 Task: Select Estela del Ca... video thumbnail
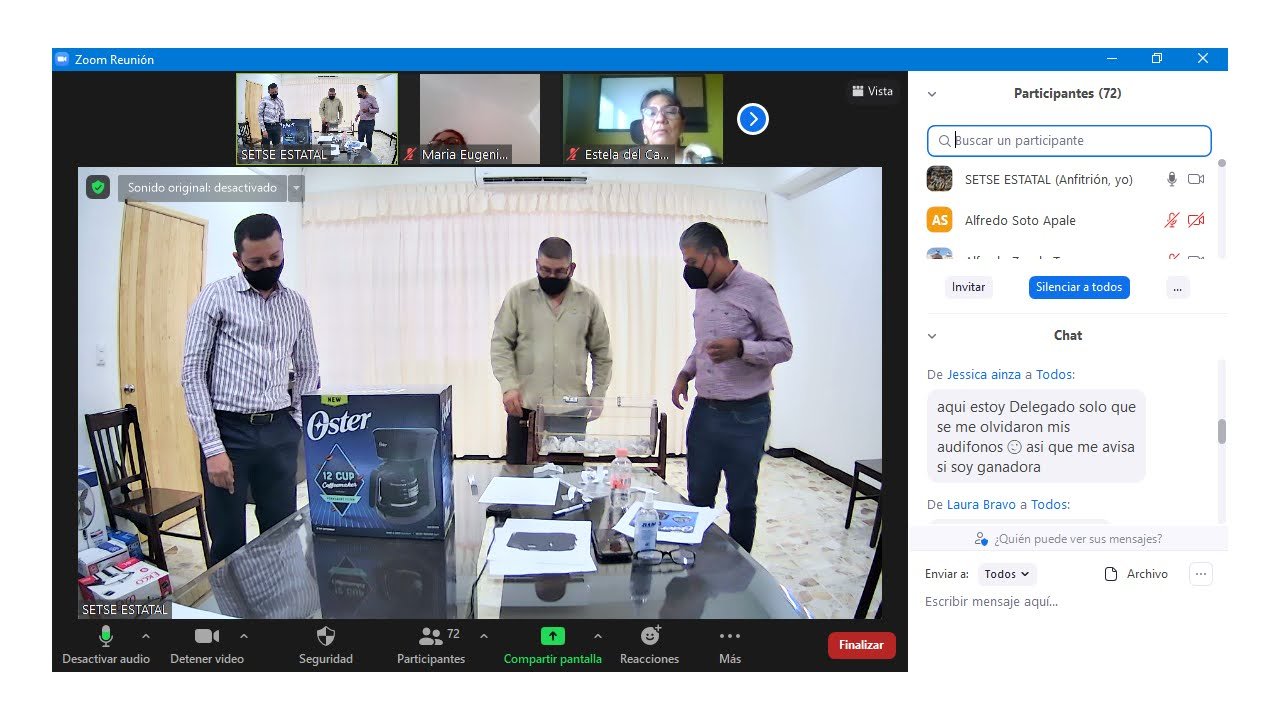(642, 119)
